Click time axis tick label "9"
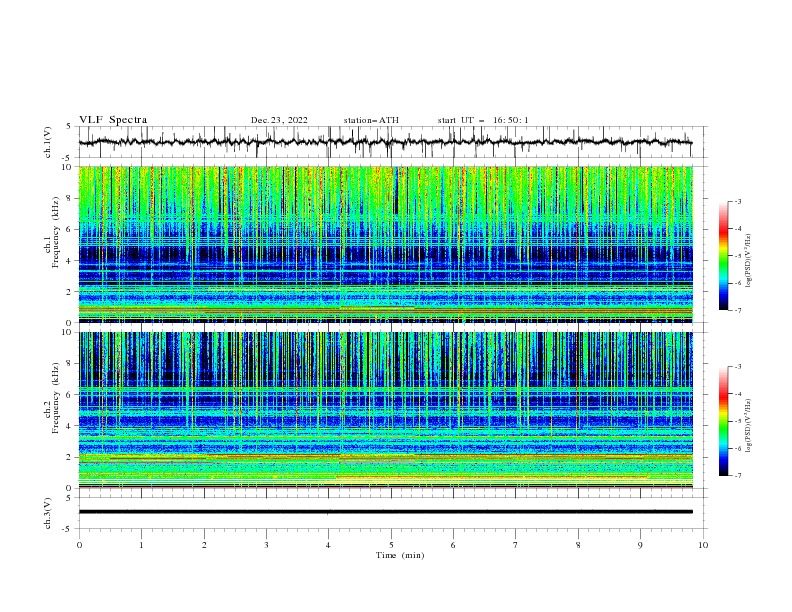The width and height of the screenshot is (792, 612). (x=640, y=545)
